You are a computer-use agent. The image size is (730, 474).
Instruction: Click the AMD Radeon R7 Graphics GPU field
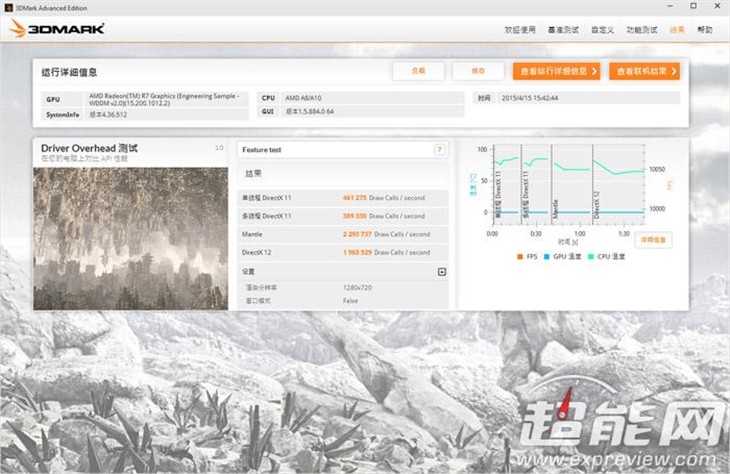[166, 99]
